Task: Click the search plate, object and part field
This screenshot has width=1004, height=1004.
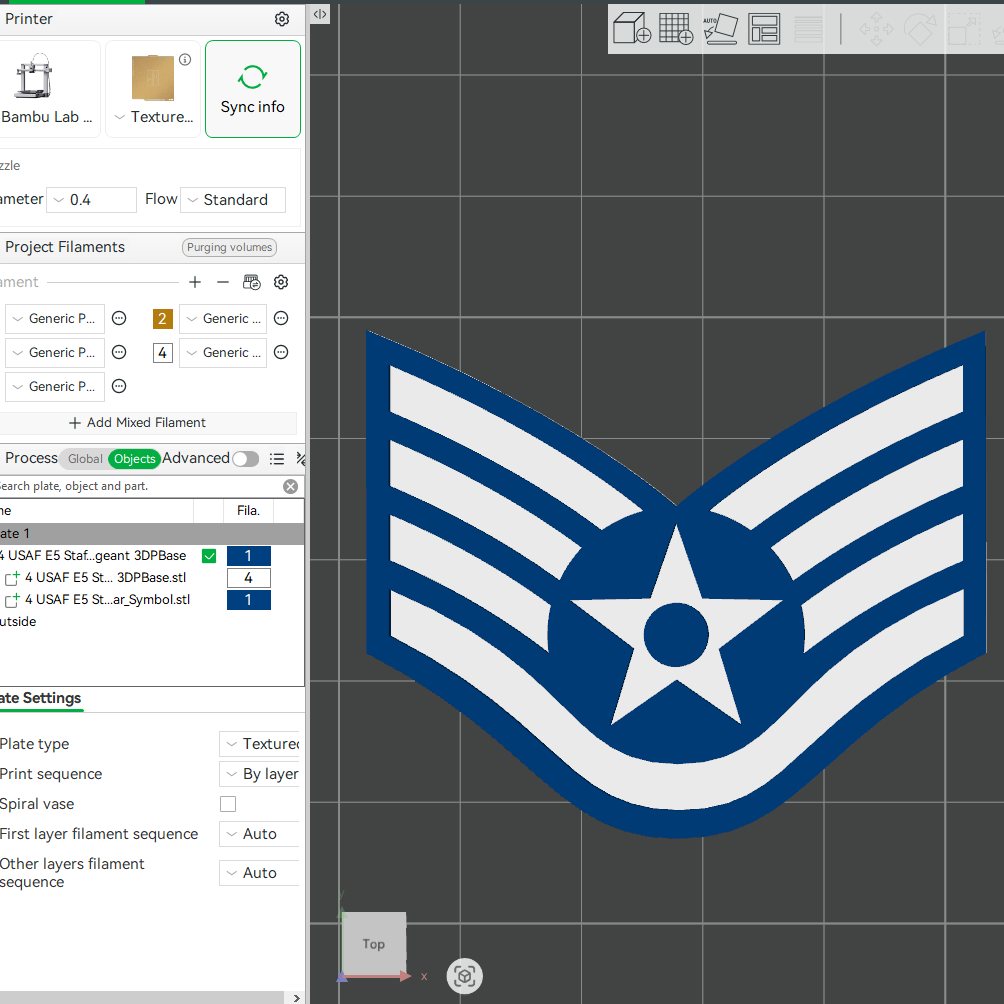Action: point(141,487)
